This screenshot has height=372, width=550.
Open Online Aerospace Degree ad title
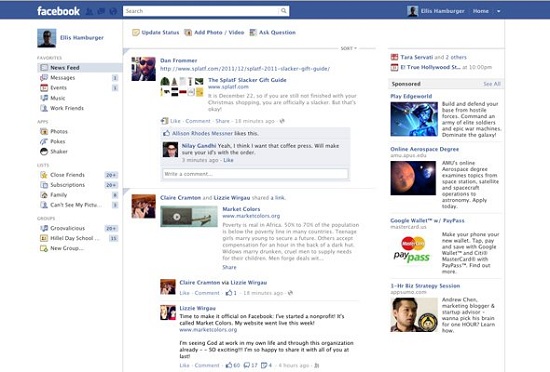(424, 149)
